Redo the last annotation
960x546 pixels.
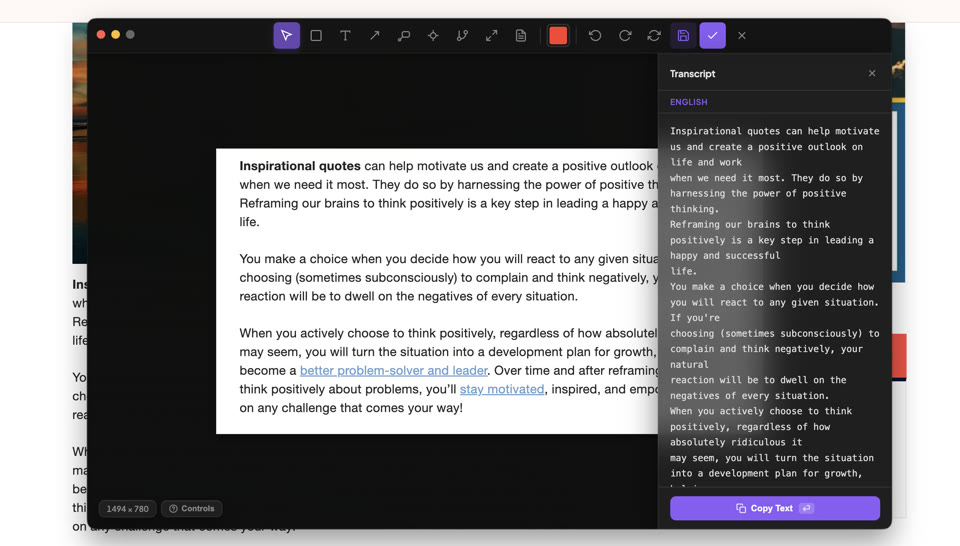pyautogui.click(x=624, y=36)
